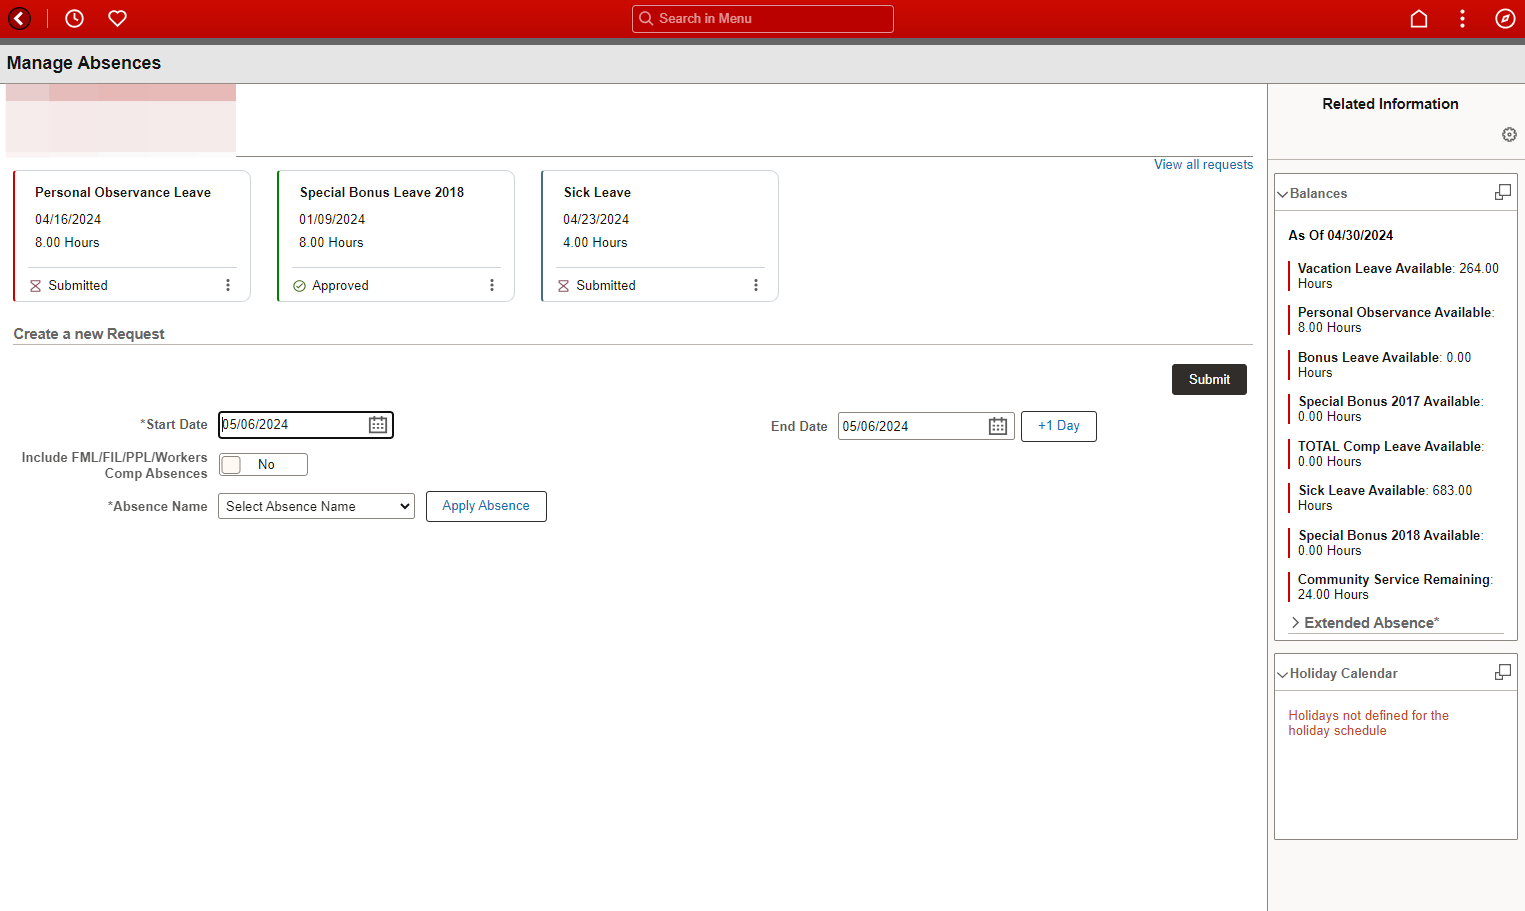The width and height of the screenshot is (1525, 911).
Task: Open End Date calendar picker
Action: (998, 426)
